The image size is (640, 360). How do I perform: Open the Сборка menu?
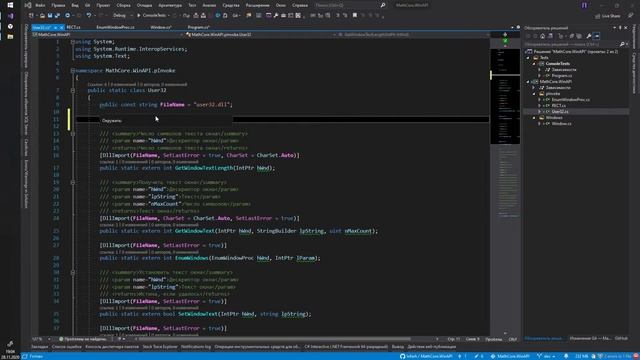[123, 5]
